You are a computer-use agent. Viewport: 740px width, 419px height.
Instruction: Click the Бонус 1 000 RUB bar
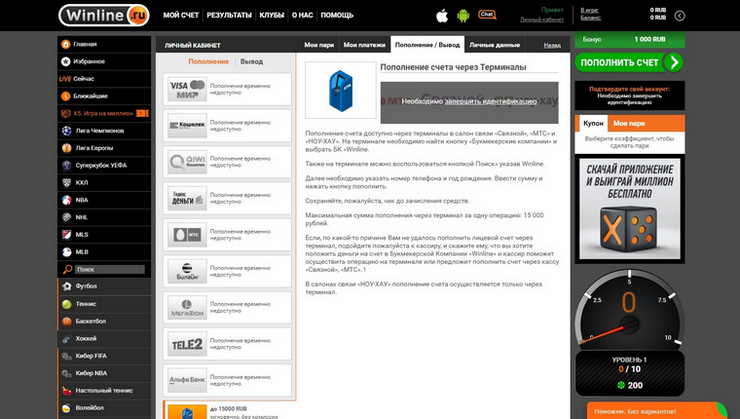point(630,40)
